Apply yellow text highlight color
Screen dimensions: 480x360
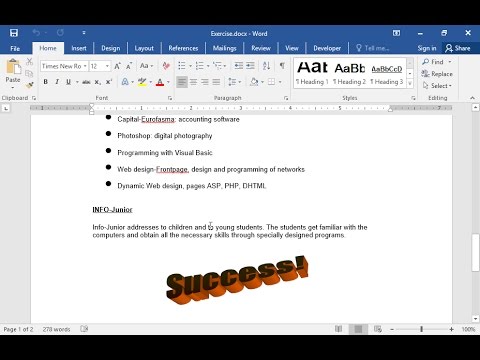[x=142, y=82]
